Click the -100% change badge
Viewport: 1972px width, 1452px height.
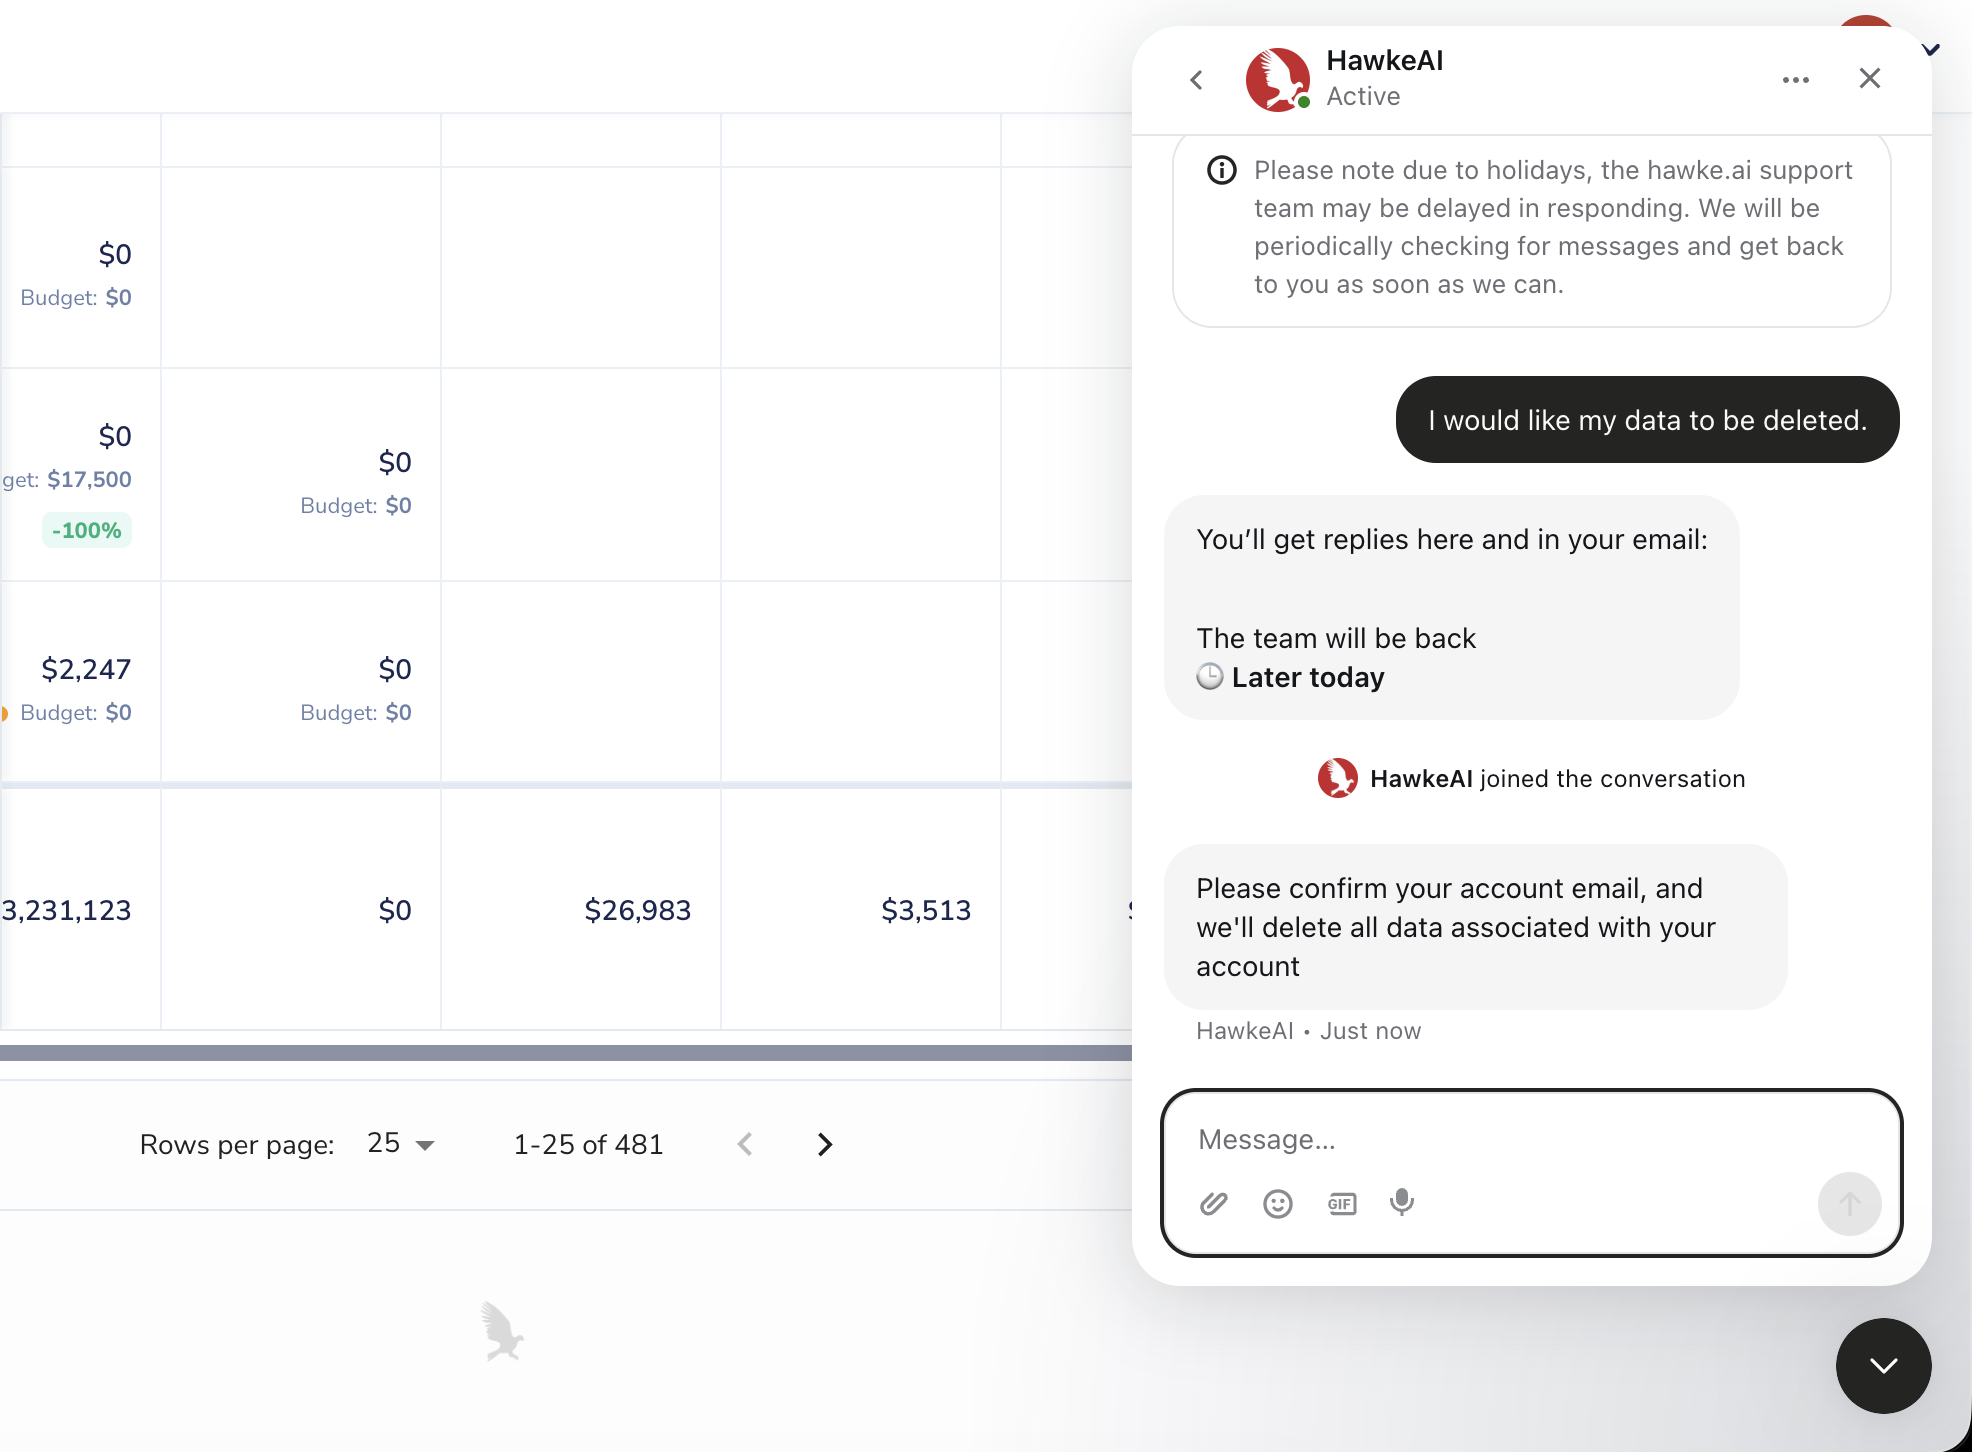coord(87,530)
